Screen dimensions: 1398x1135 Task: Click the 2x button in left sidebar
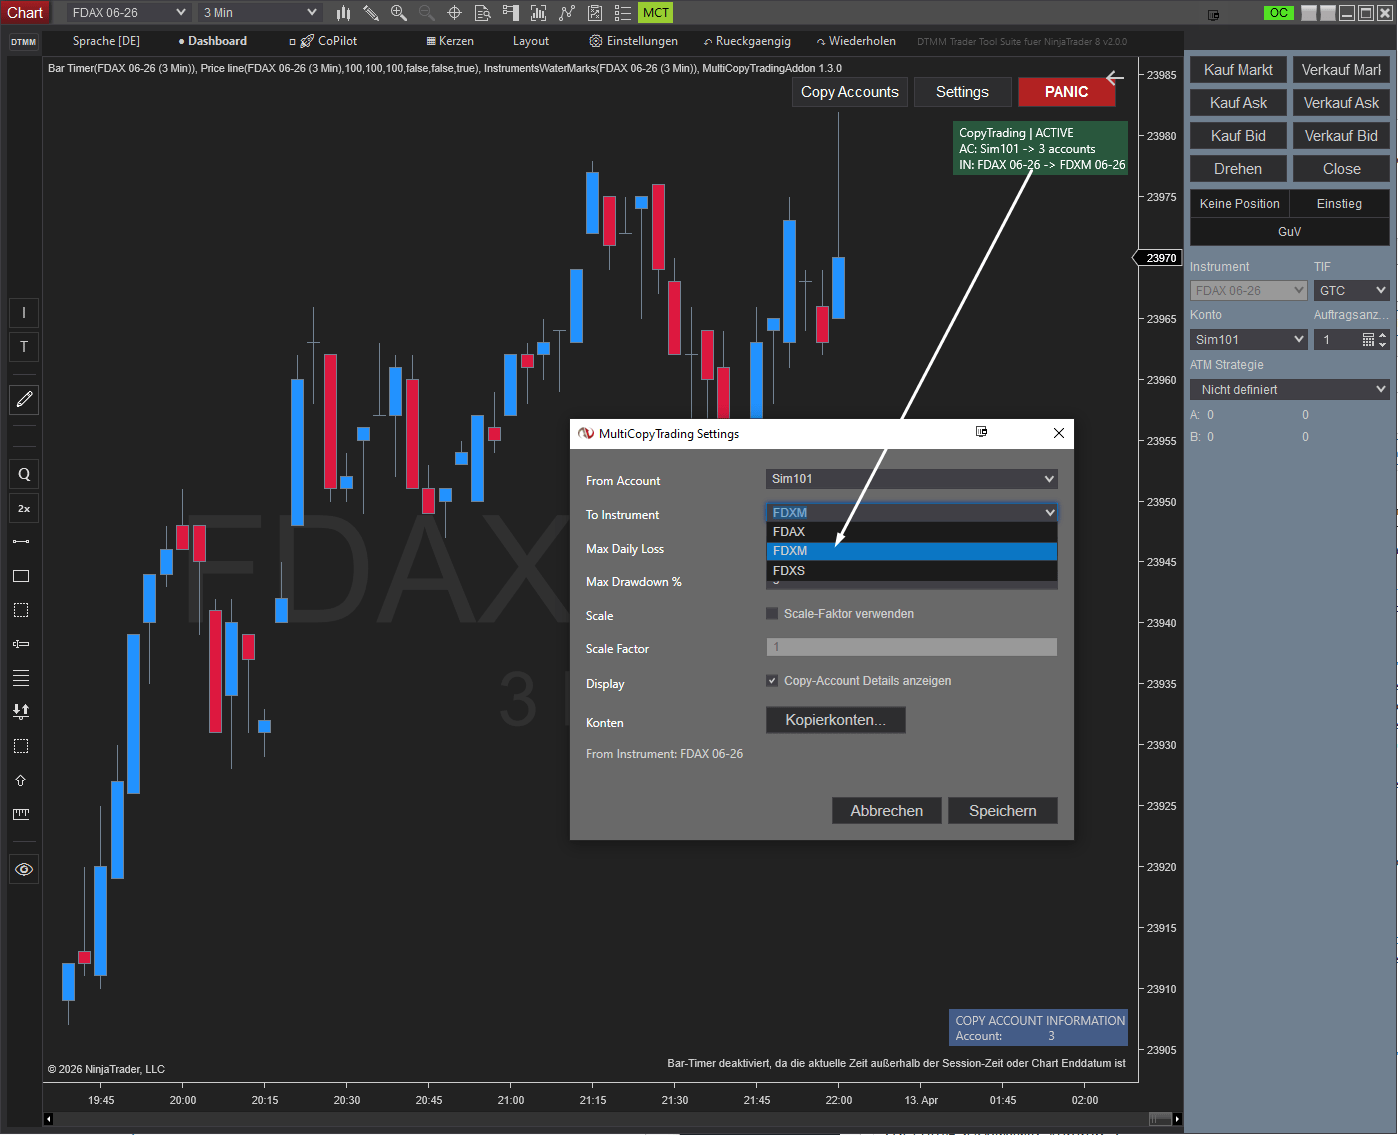24,508
